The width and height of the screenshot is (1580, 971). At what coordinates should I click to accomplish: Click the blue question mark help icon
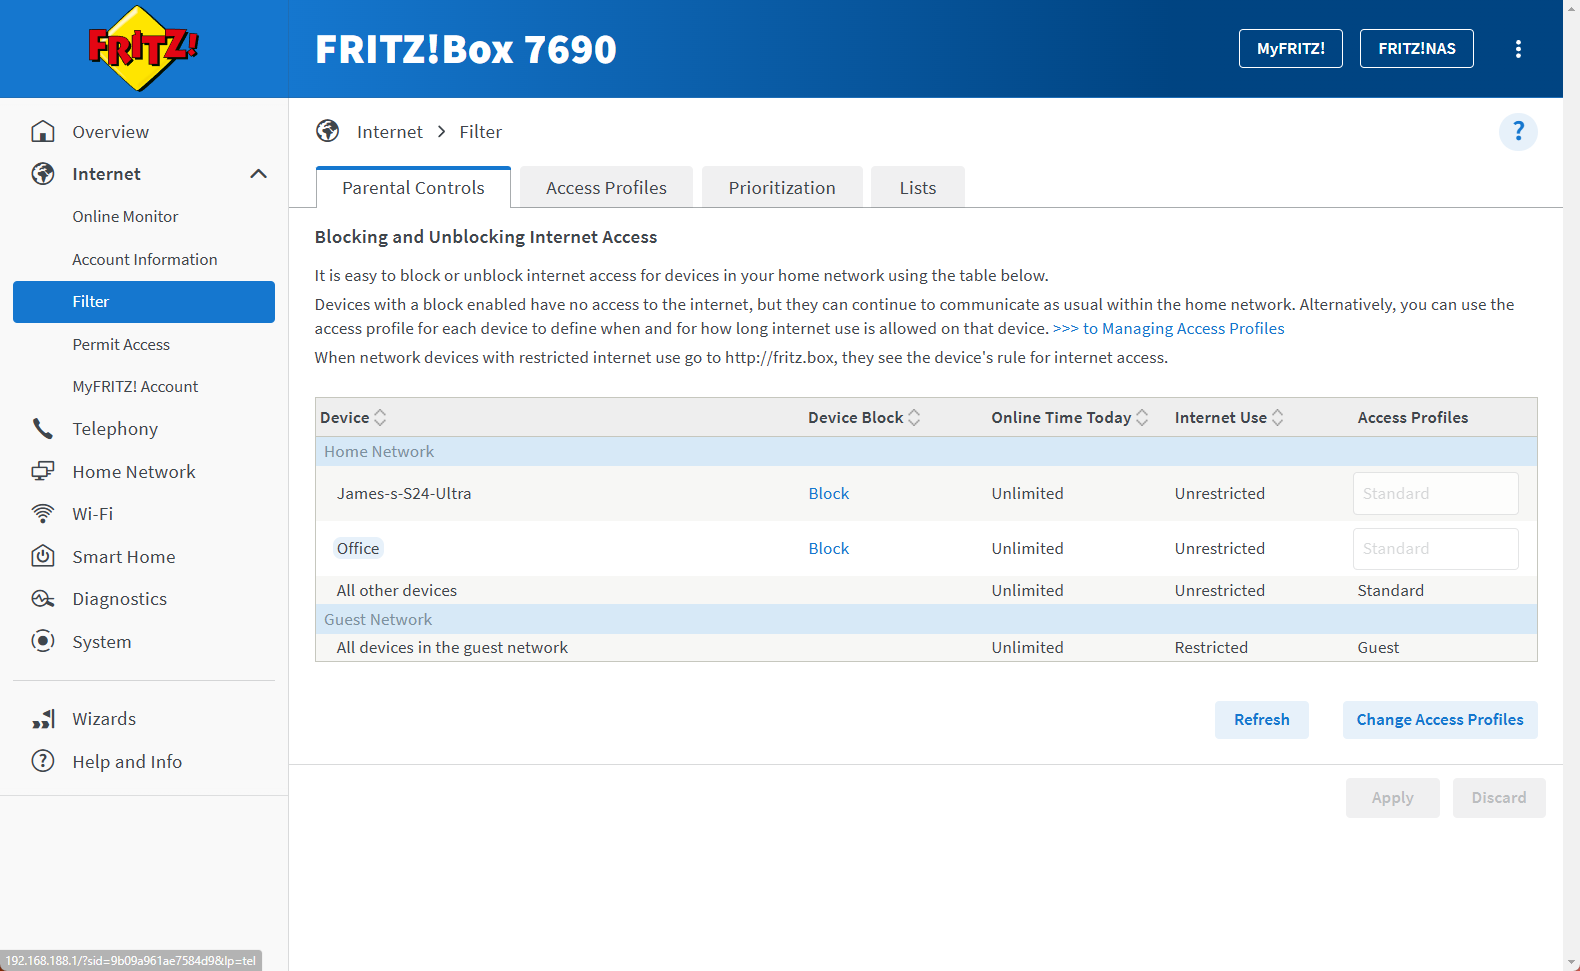[1517, 132]
